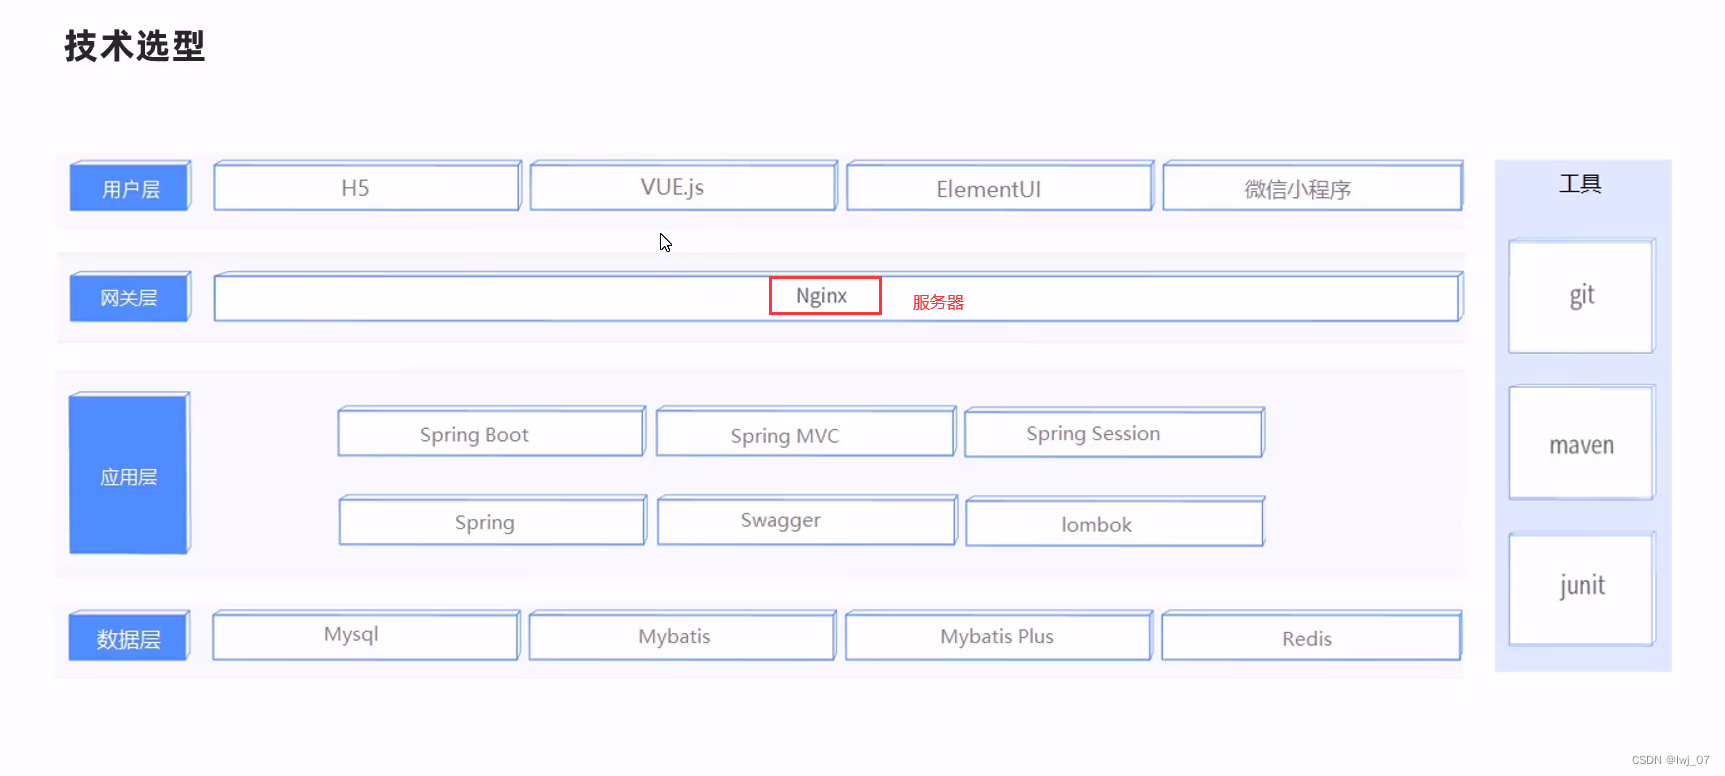Click the VUE.js technology box
Screen dimensions: 1725x776
(x=683, y=186)
